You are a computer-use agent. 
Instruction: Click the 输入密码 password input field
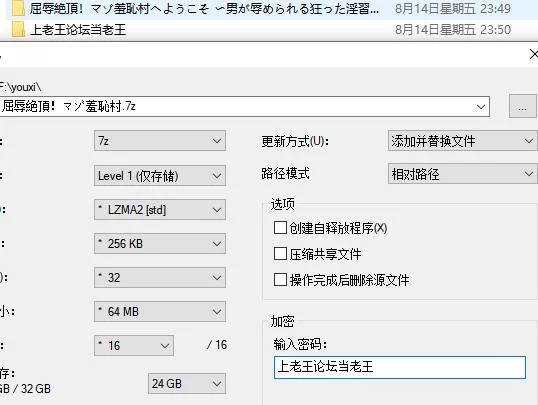(400, 367)
